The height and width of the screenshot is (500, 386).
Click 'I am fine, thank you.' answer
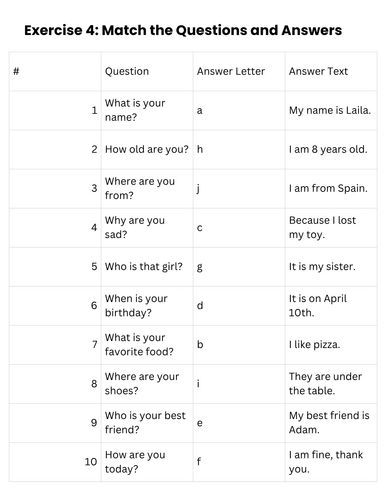326,462
